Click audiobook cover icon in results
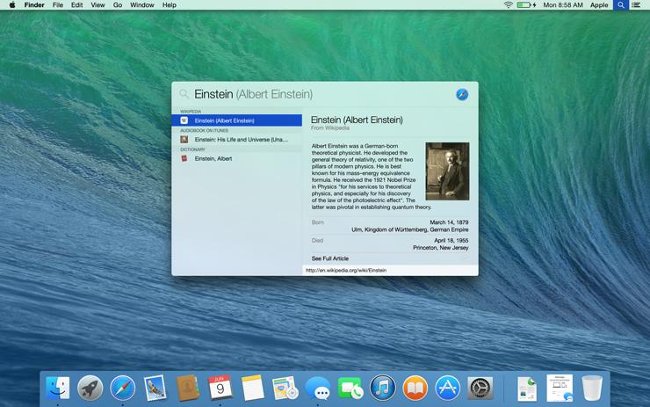The width and height of the screenshot is (650, 407). [x=184, y=140]
